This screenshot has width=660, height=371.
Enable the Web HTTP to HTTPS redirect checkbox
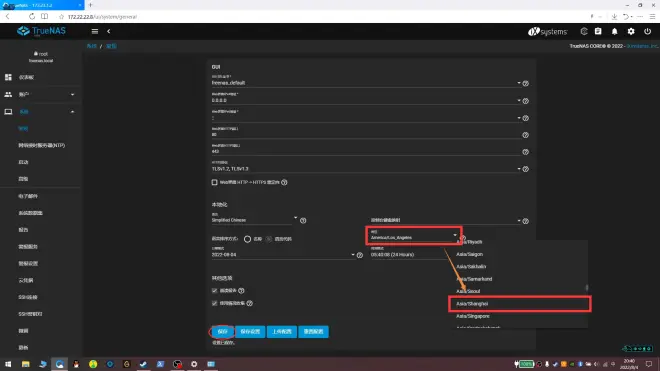215,182
